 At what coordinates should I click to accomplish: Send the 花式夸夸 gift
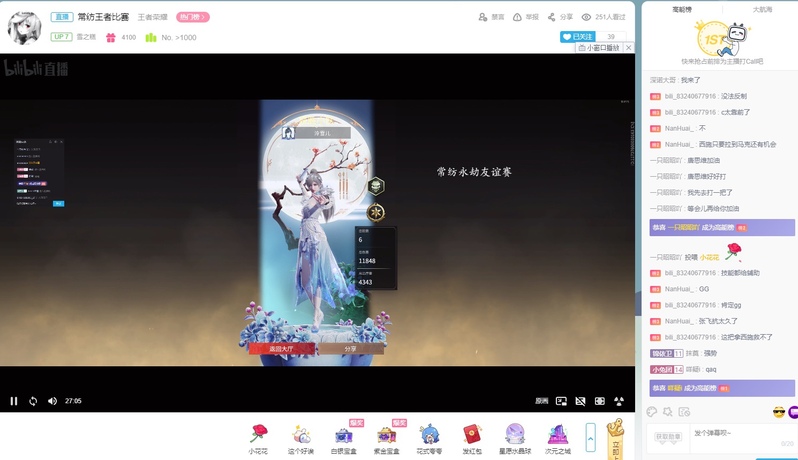tap(429, 439)
